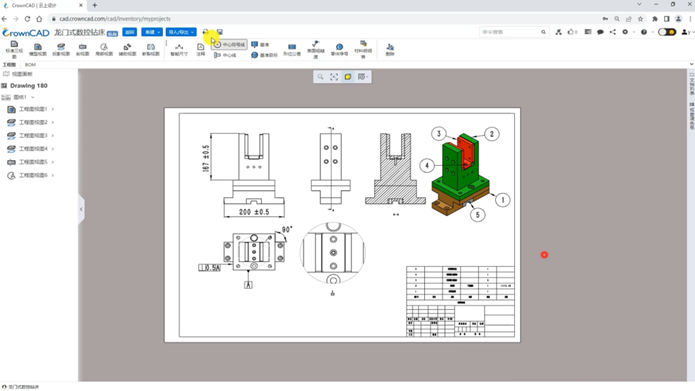This screenshot has height=391, width=695.
Task: Activate the smart dimension tool
Action: click(179, 49)
